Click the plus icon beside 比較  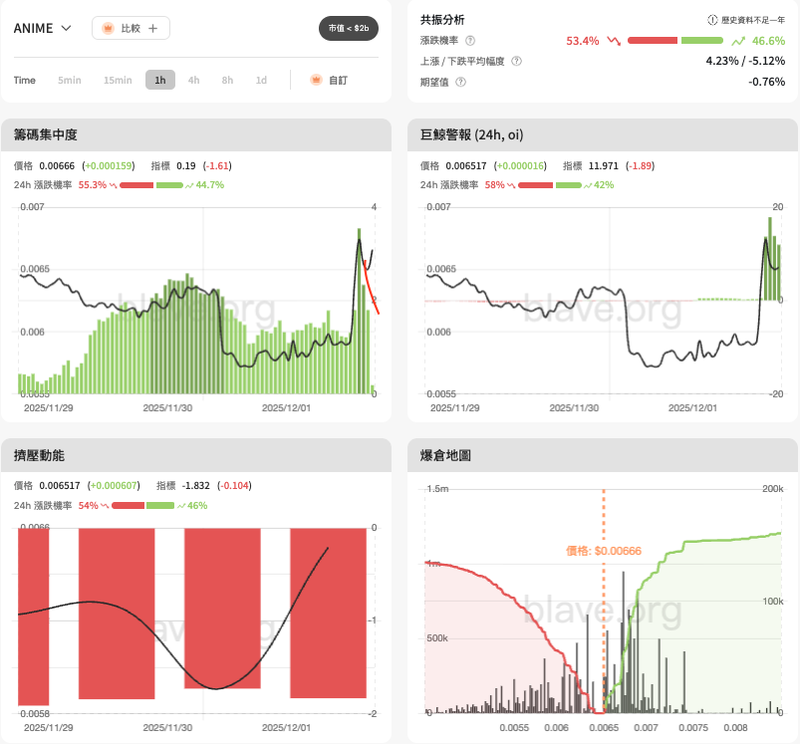click(x=153, y=28)
